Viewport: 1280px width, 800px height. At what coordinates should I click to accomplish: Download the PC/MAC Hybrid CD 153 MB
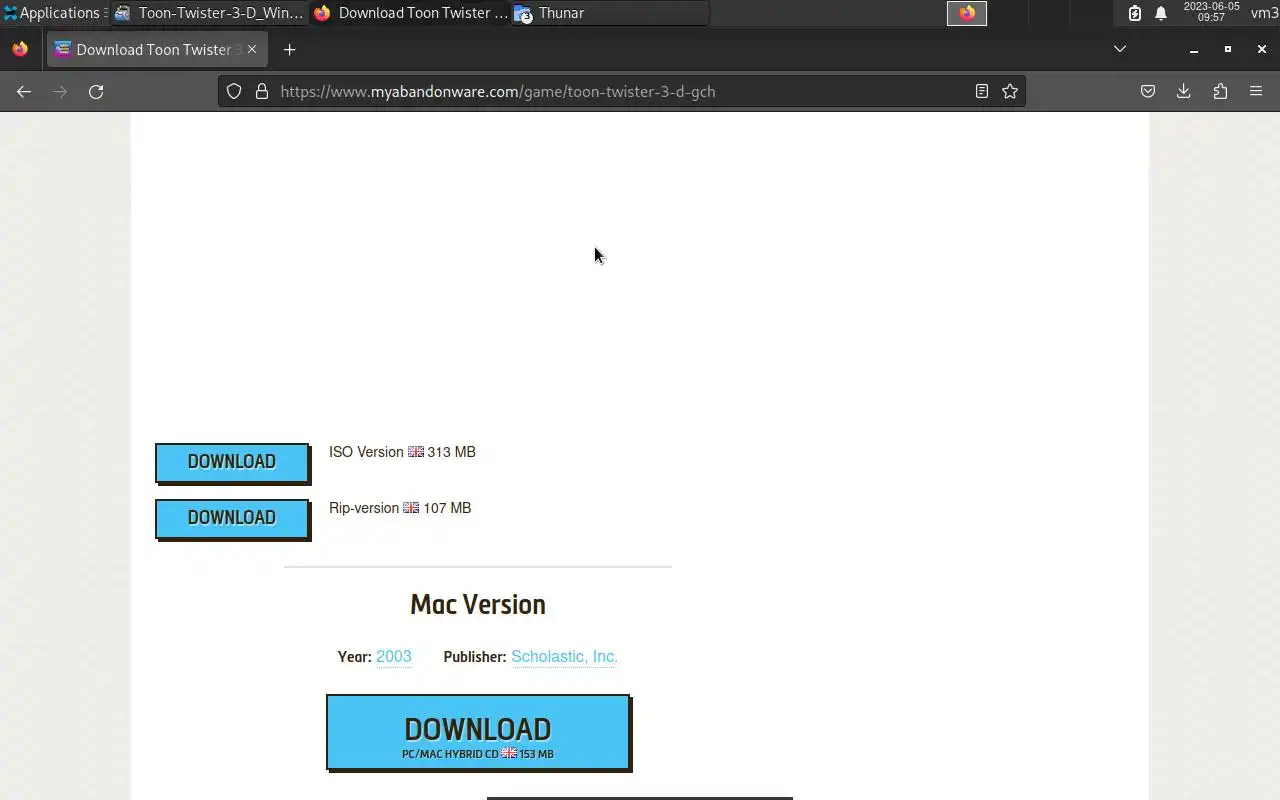pos(478,732)
